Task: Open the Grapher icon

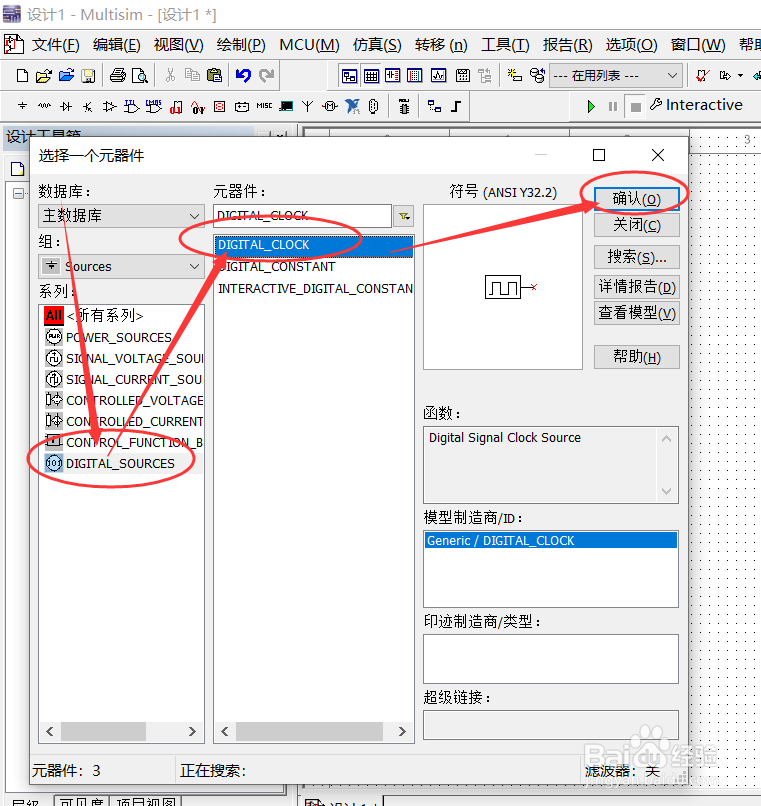Action: click(x=439, y=76)
